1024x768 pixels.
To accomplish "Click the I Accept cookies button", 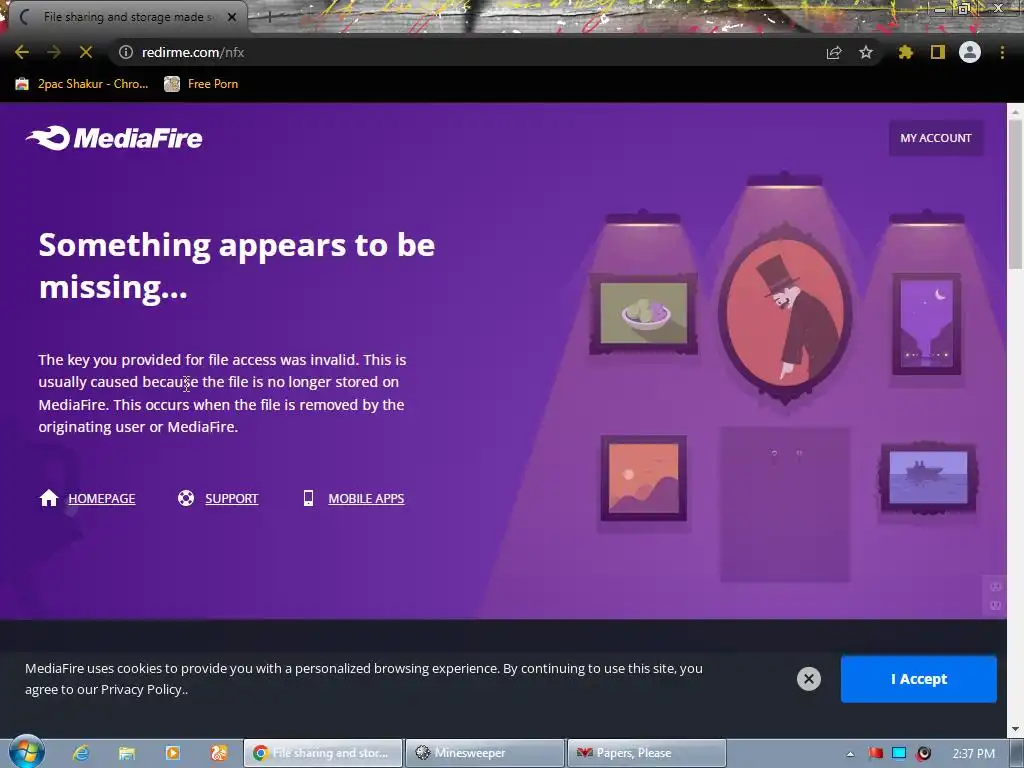I will [x=919, y=679].
